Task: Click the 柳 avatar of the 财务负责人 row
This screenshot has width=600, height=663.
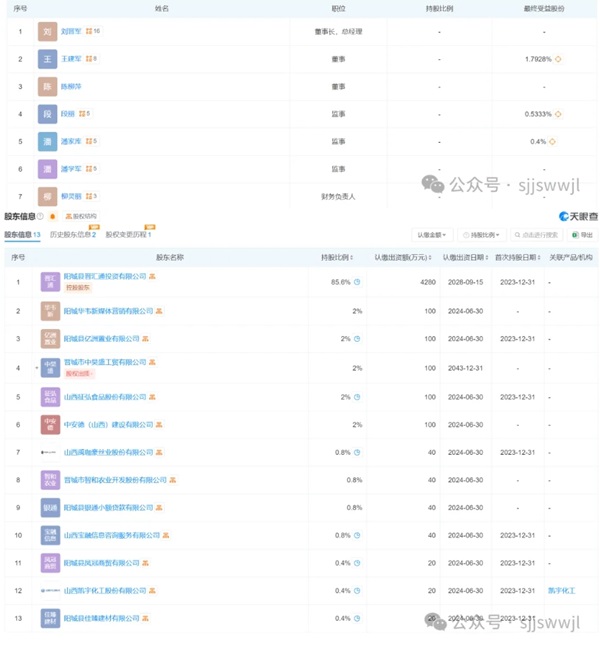Action: 47,196
